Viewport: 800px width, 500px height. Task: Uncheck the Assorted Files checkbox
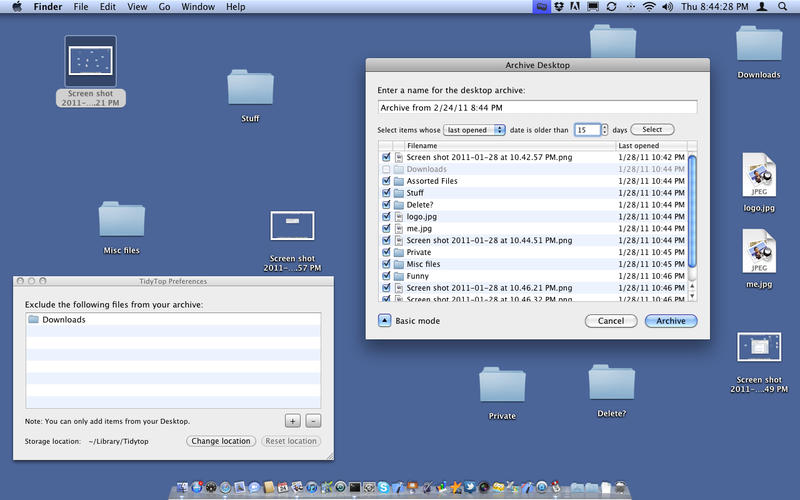tap(386, 181)
